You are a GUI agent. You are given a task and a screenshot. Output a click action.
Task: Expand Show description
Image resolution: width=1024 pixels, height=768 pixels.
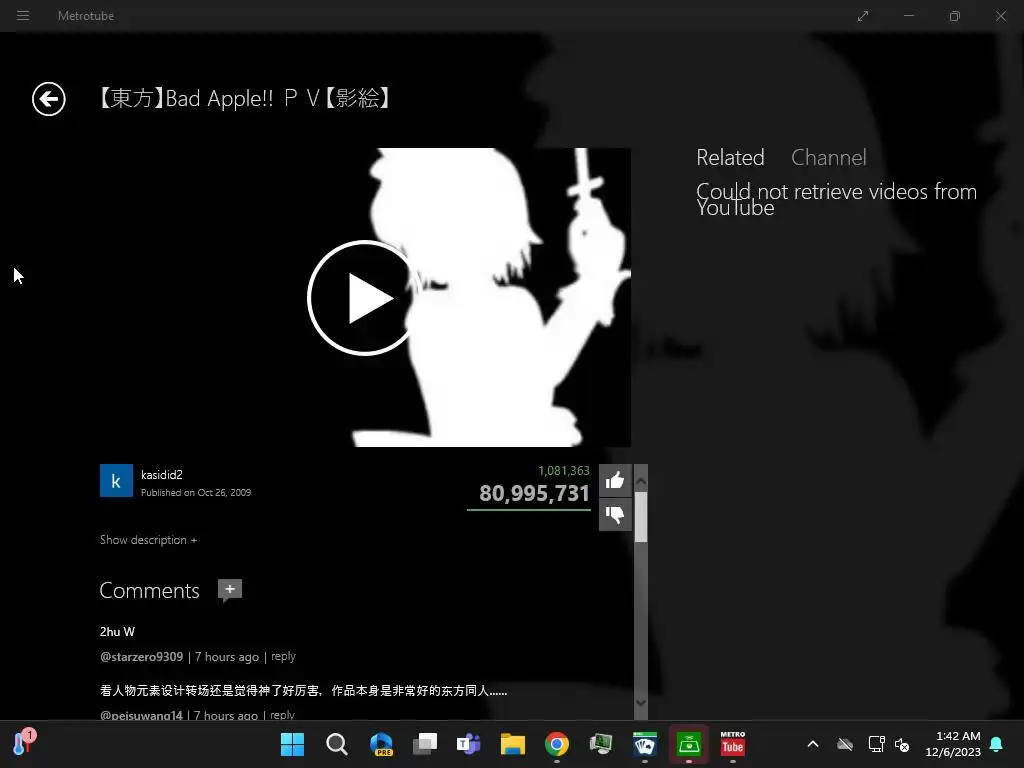(x=148, y=540)
